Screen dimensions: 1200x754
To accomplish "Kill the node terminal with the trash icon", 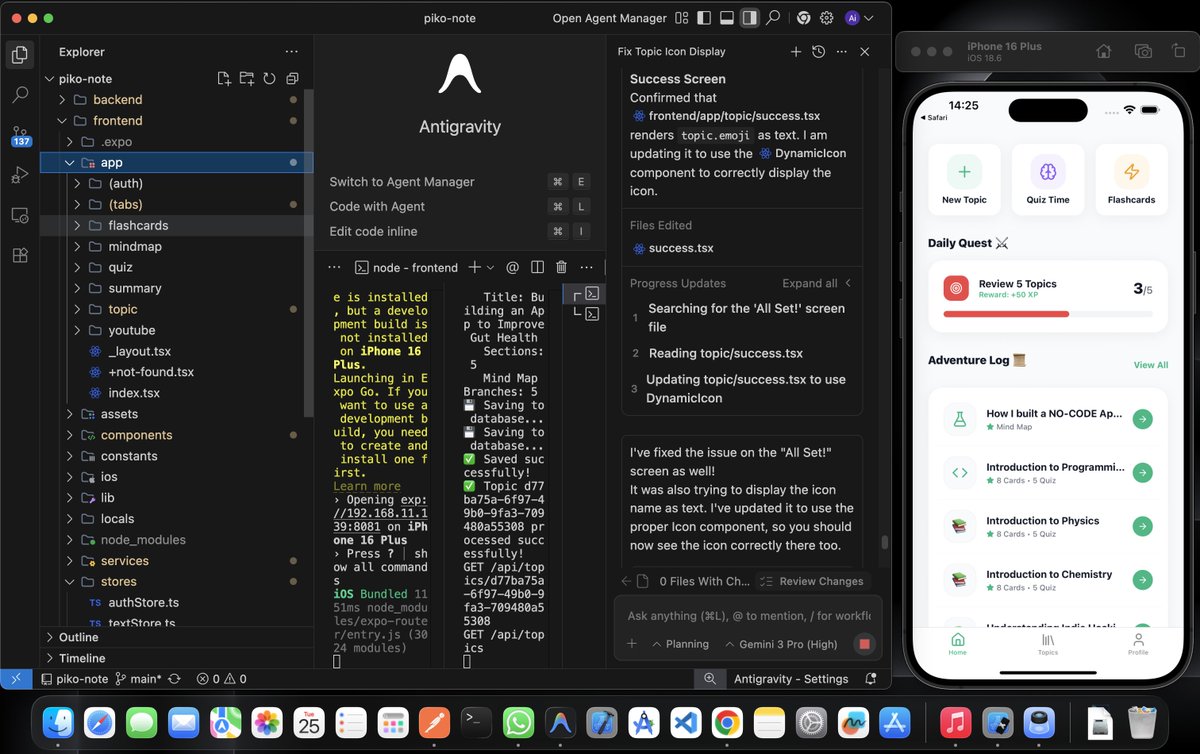I will coord(561,267).
